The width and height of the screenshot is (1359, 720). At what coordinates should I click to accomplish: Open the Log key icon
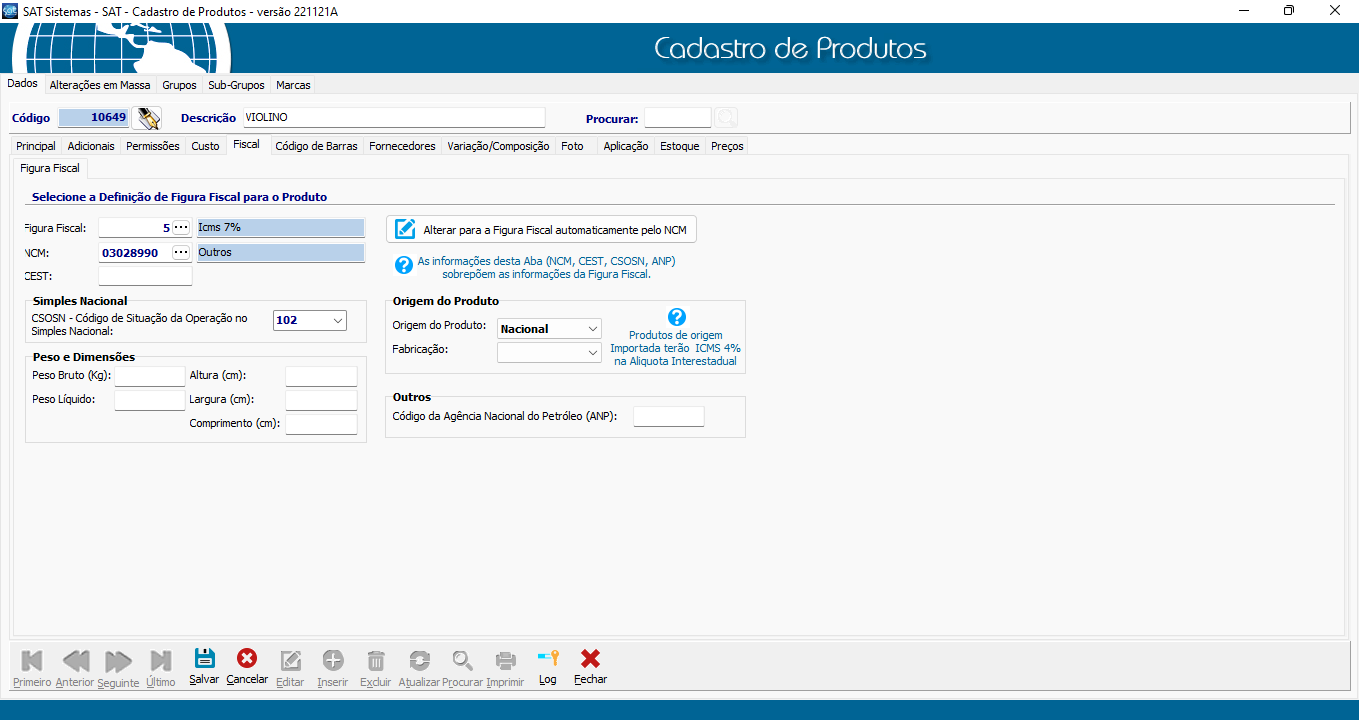(547, 659)
